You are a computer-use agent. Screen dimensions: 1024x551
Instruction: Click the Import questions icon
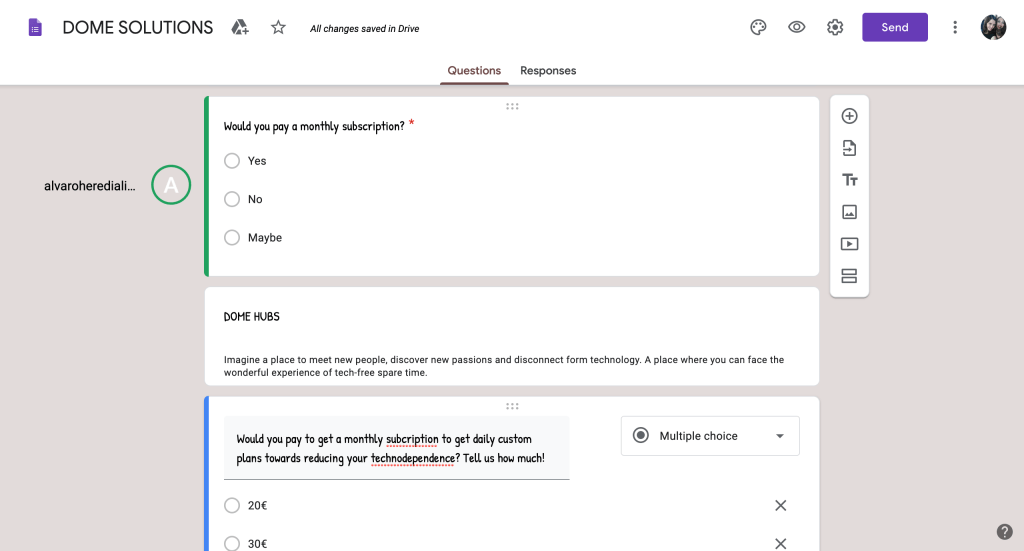[849, 148]
